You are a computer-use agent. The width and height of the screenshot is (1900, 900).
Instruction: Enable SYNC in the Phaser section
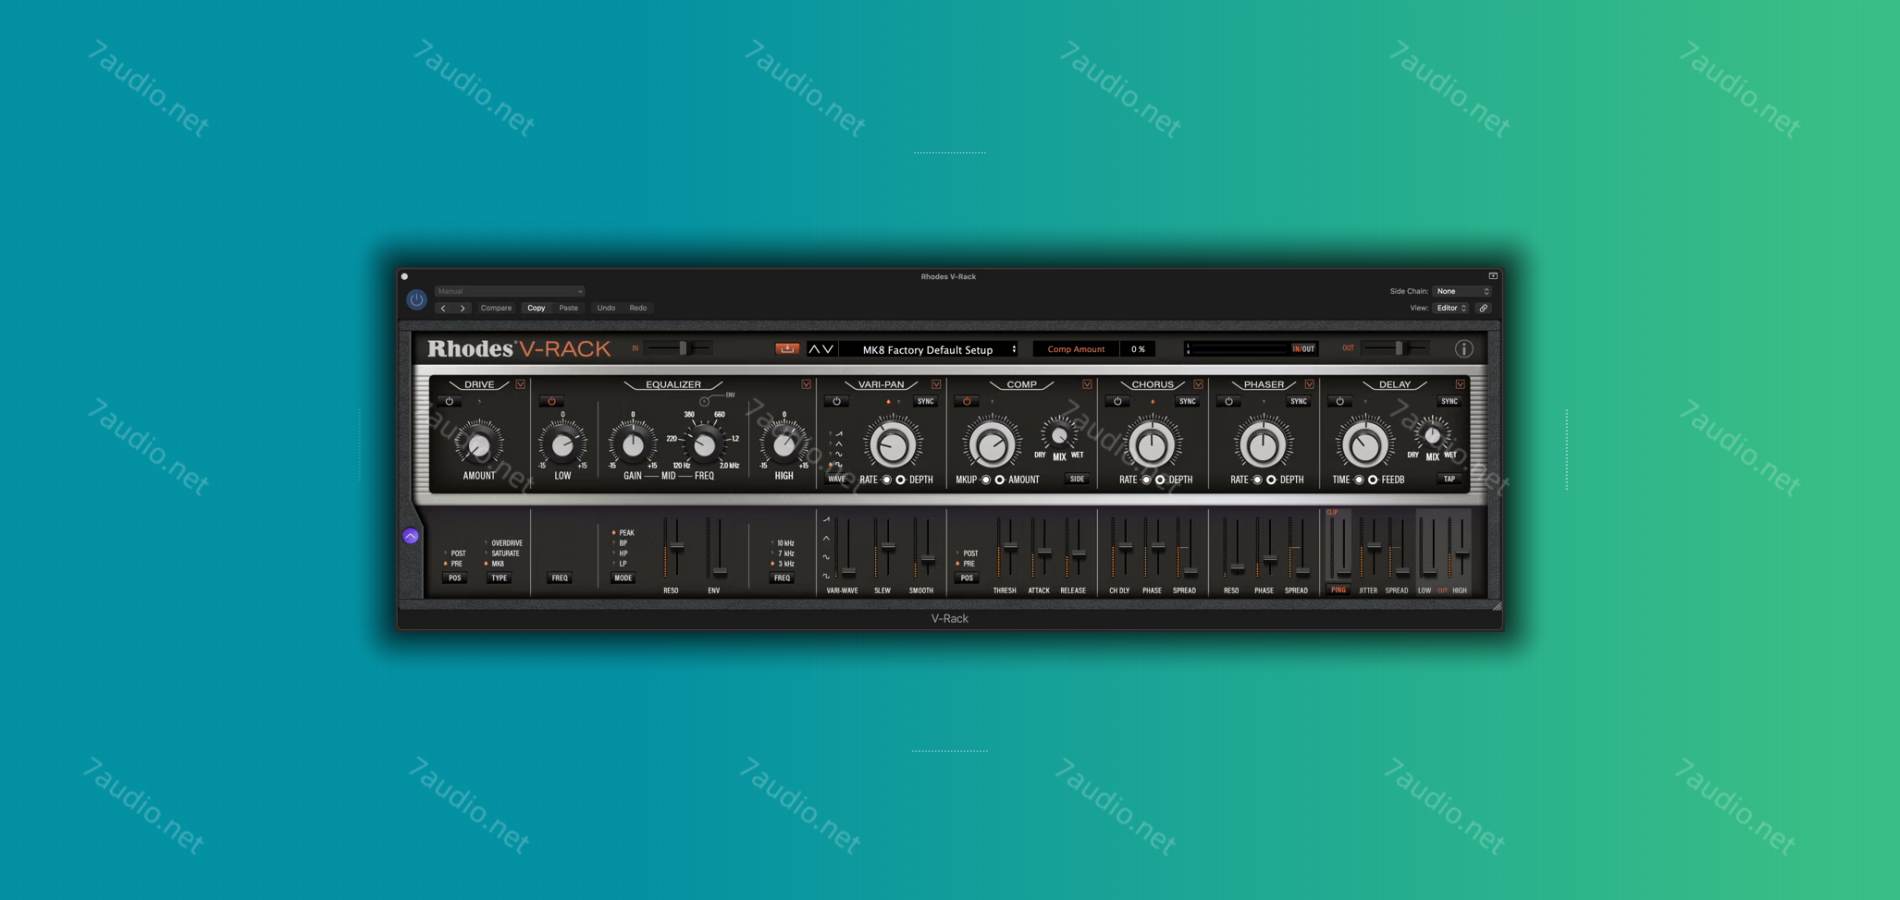(x=1298, y=402)
